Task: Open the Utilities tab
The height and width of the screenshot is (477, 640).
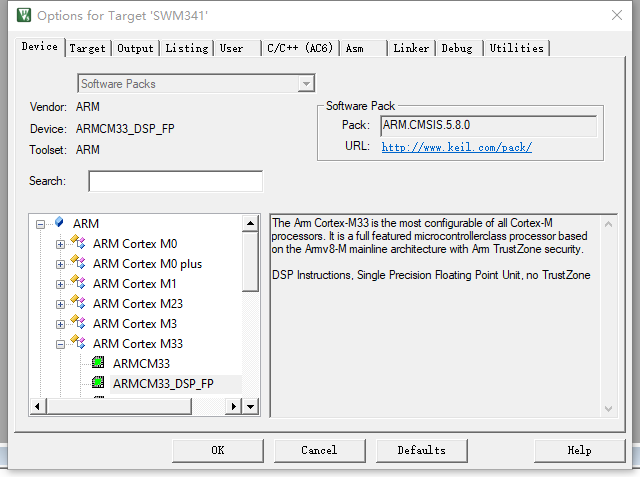Action: [x=516, y=48]
